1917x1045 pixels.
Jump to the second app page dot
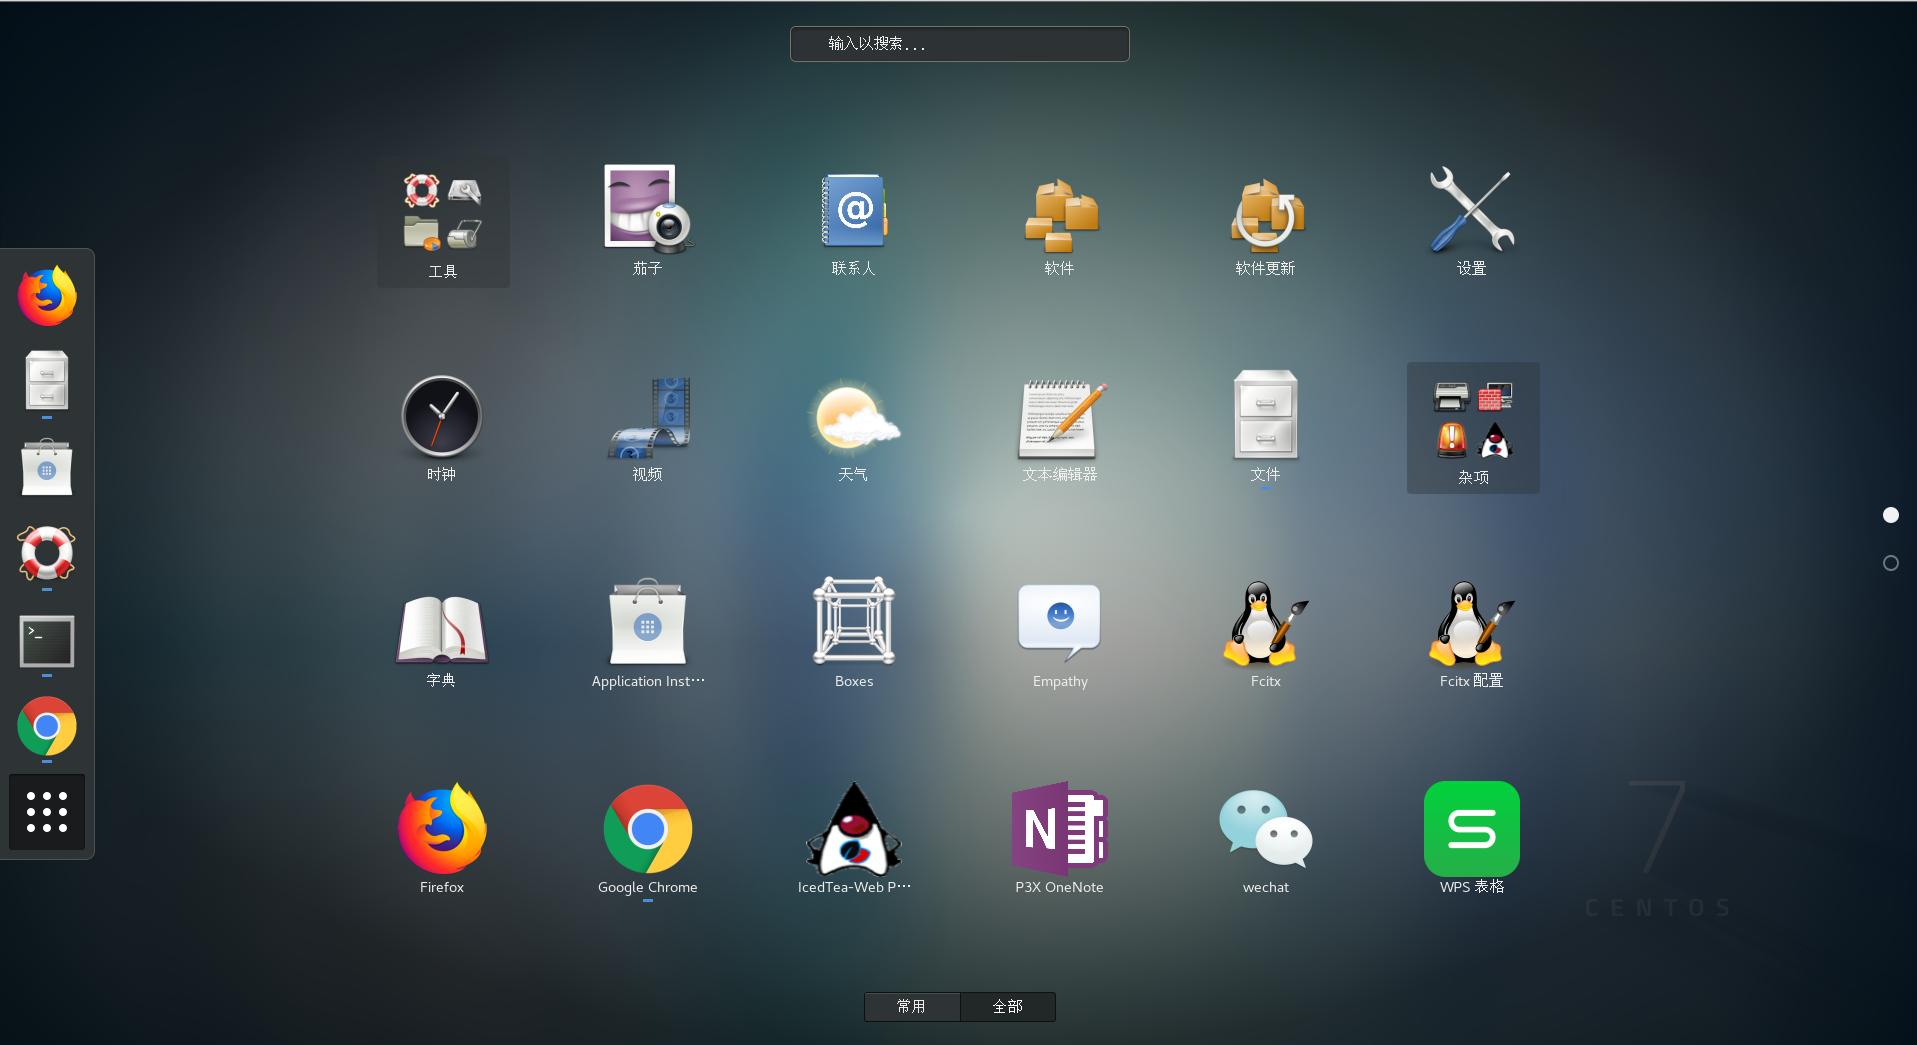(x=1890, y=563)
